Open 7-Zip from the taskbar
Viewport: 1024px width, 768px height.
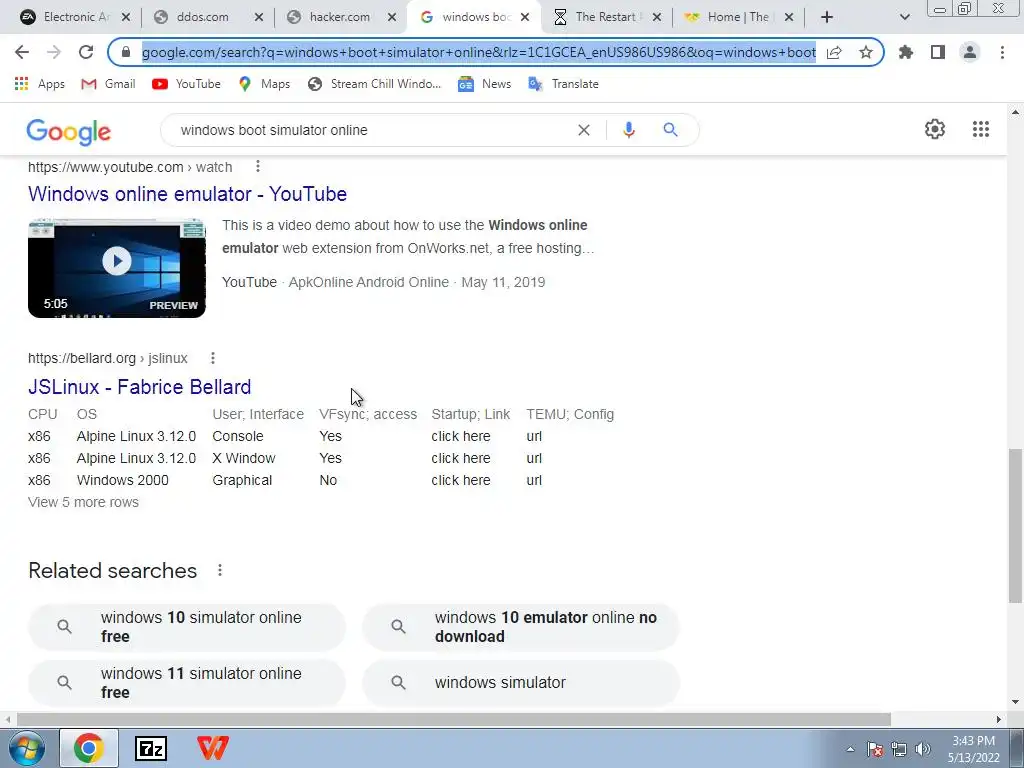151,748
